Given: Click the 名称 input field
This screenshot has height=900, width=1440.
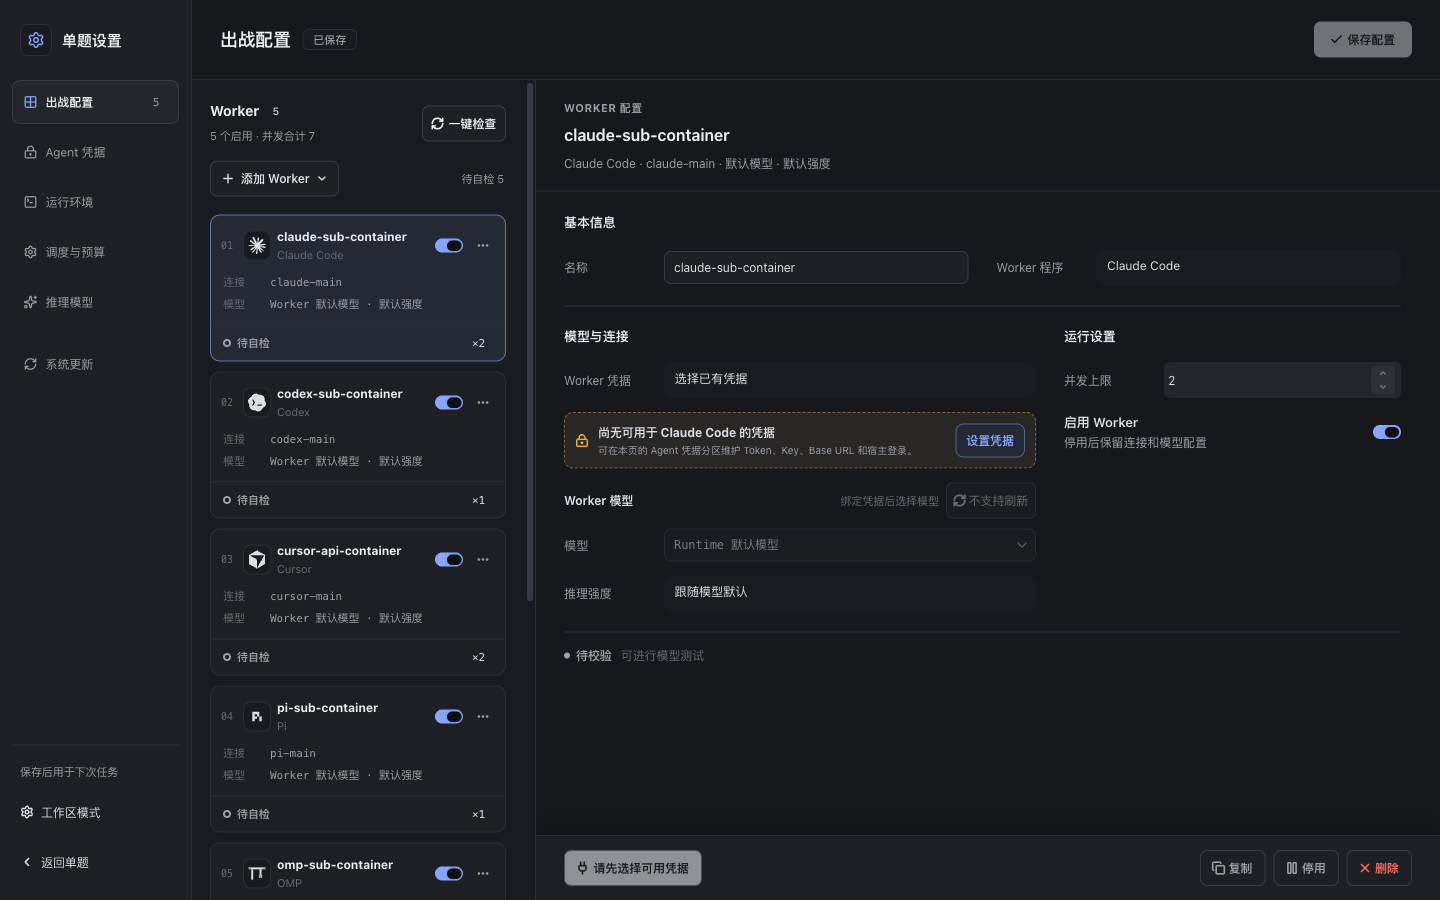Looking at the screenshot, I should click(816, 268).
